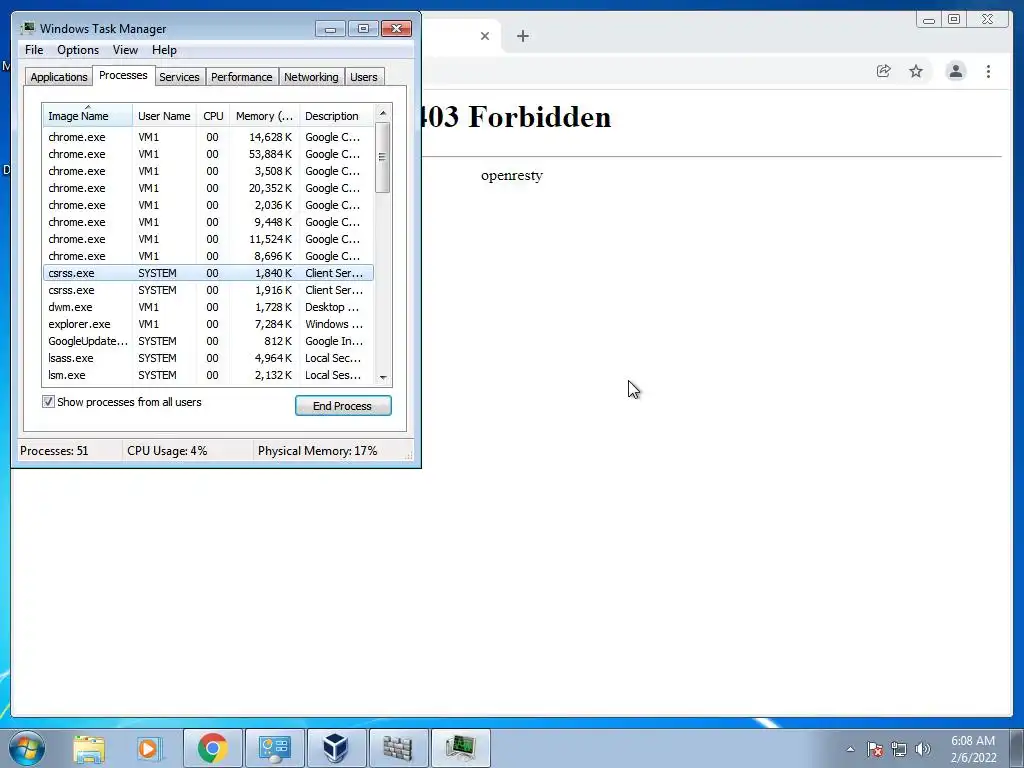Click Show Desktop strip beside clock
Viewport: 1024px width, 768px height.
1017,748
